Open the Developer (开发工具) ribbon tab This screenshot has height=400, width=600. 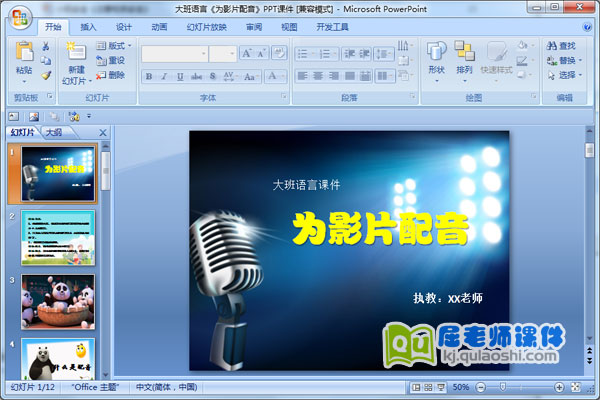tap(332, 27)
